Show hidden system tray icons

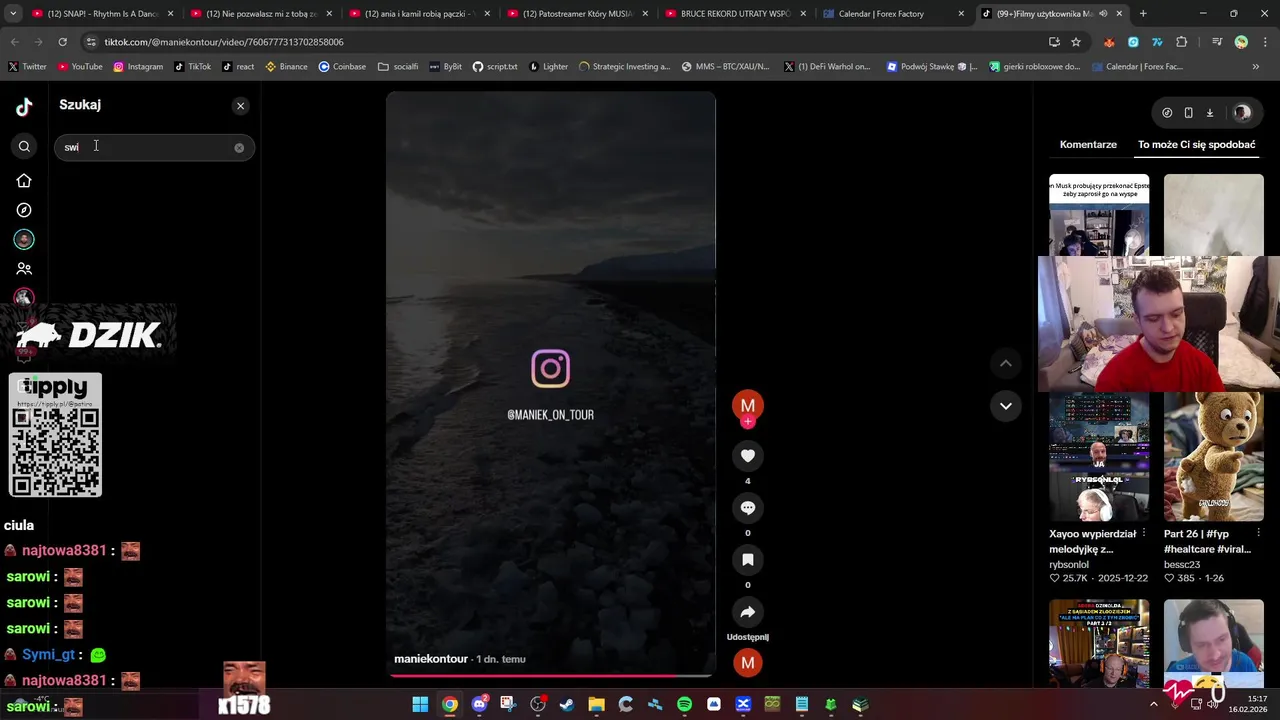(x=1153, y=704)
